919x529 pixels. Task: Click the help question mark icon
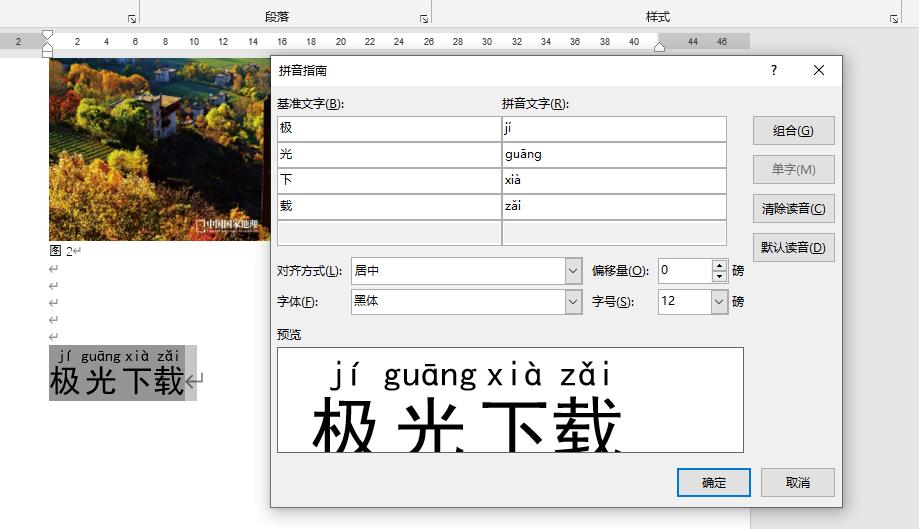(x=773, y=70)
